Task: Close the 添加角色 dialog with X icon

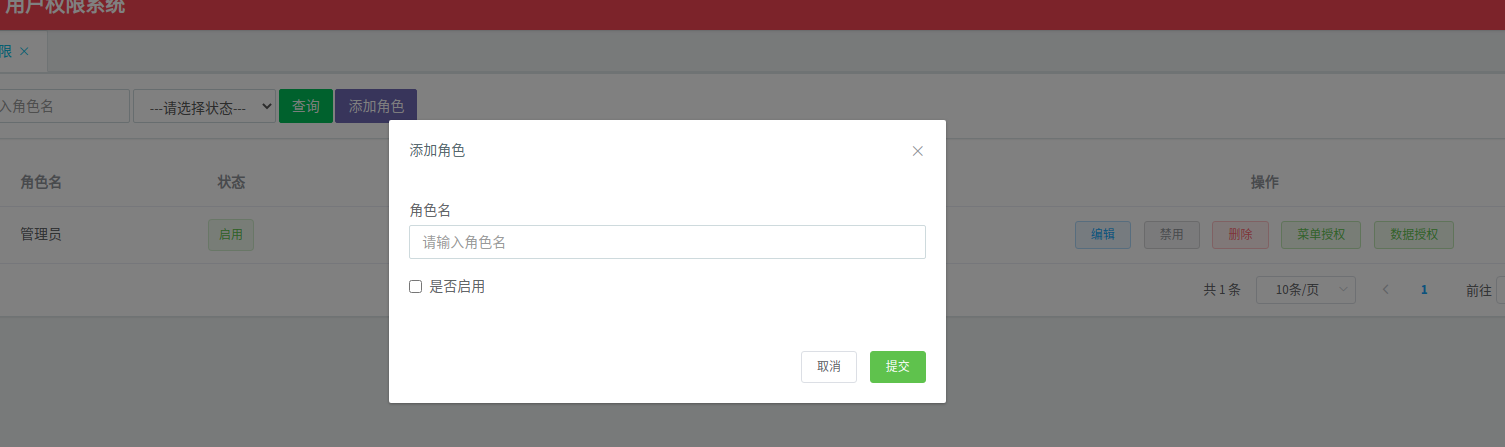Action: [x=917, y=151]
